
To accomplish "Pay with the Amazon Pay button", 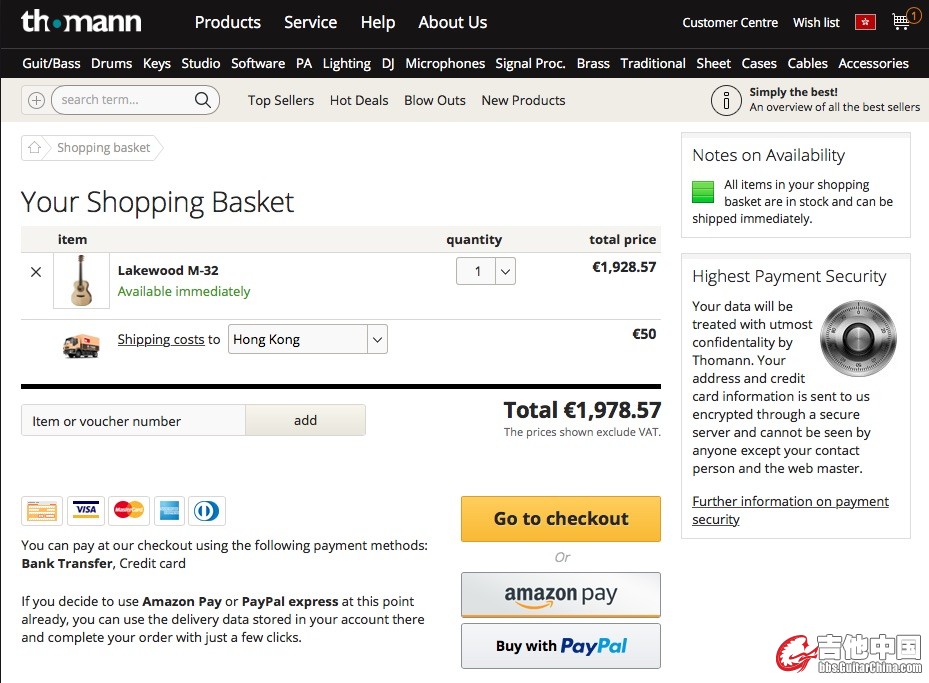I will coord(561,595).
